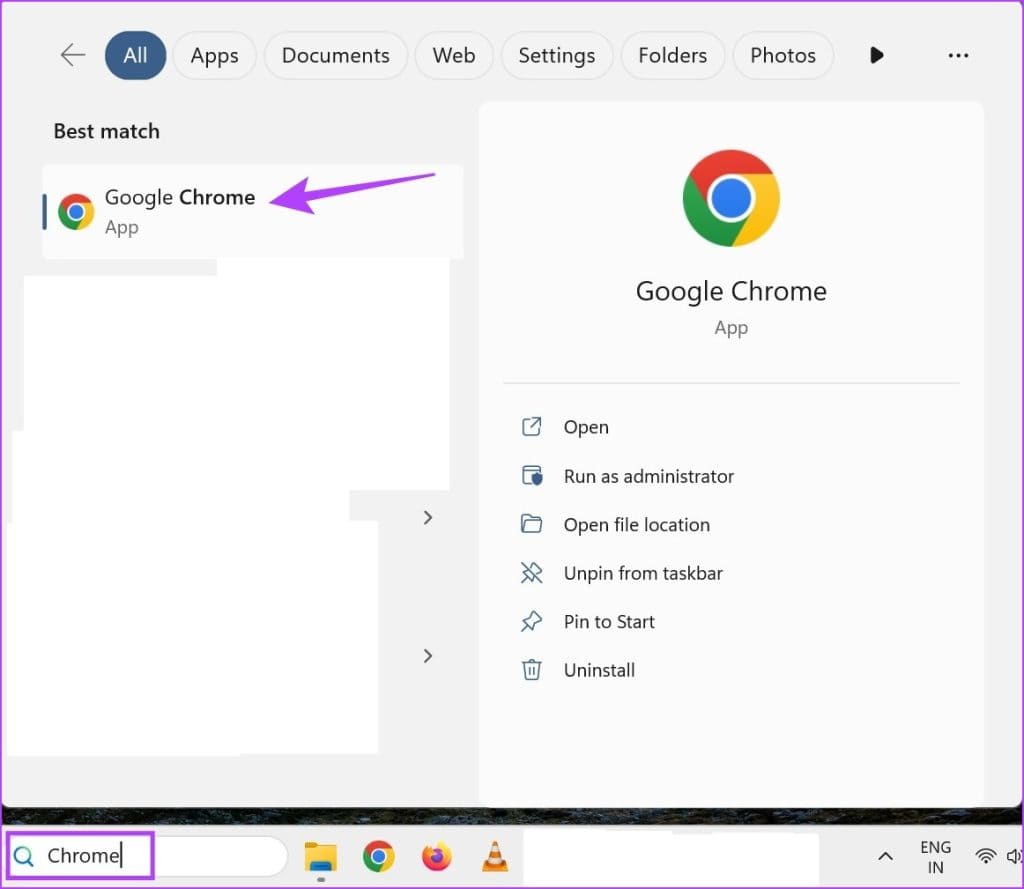Viewport: 1024px width, 889px height.
Task: Click the magnifier icon in taskbar search
Action: coord(24,856)
